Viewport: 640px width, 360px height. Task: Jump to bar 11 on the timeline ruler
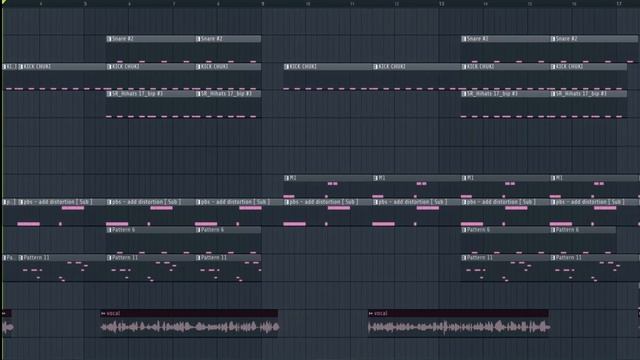[x=352, y=4]
